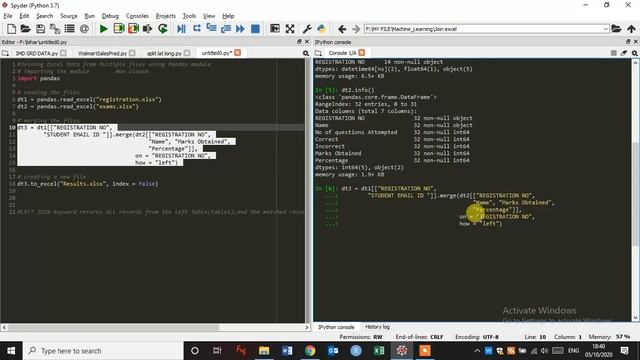Browse for a working directory
This screenshot has width=640, height=360.
click(x=616, y=29)
